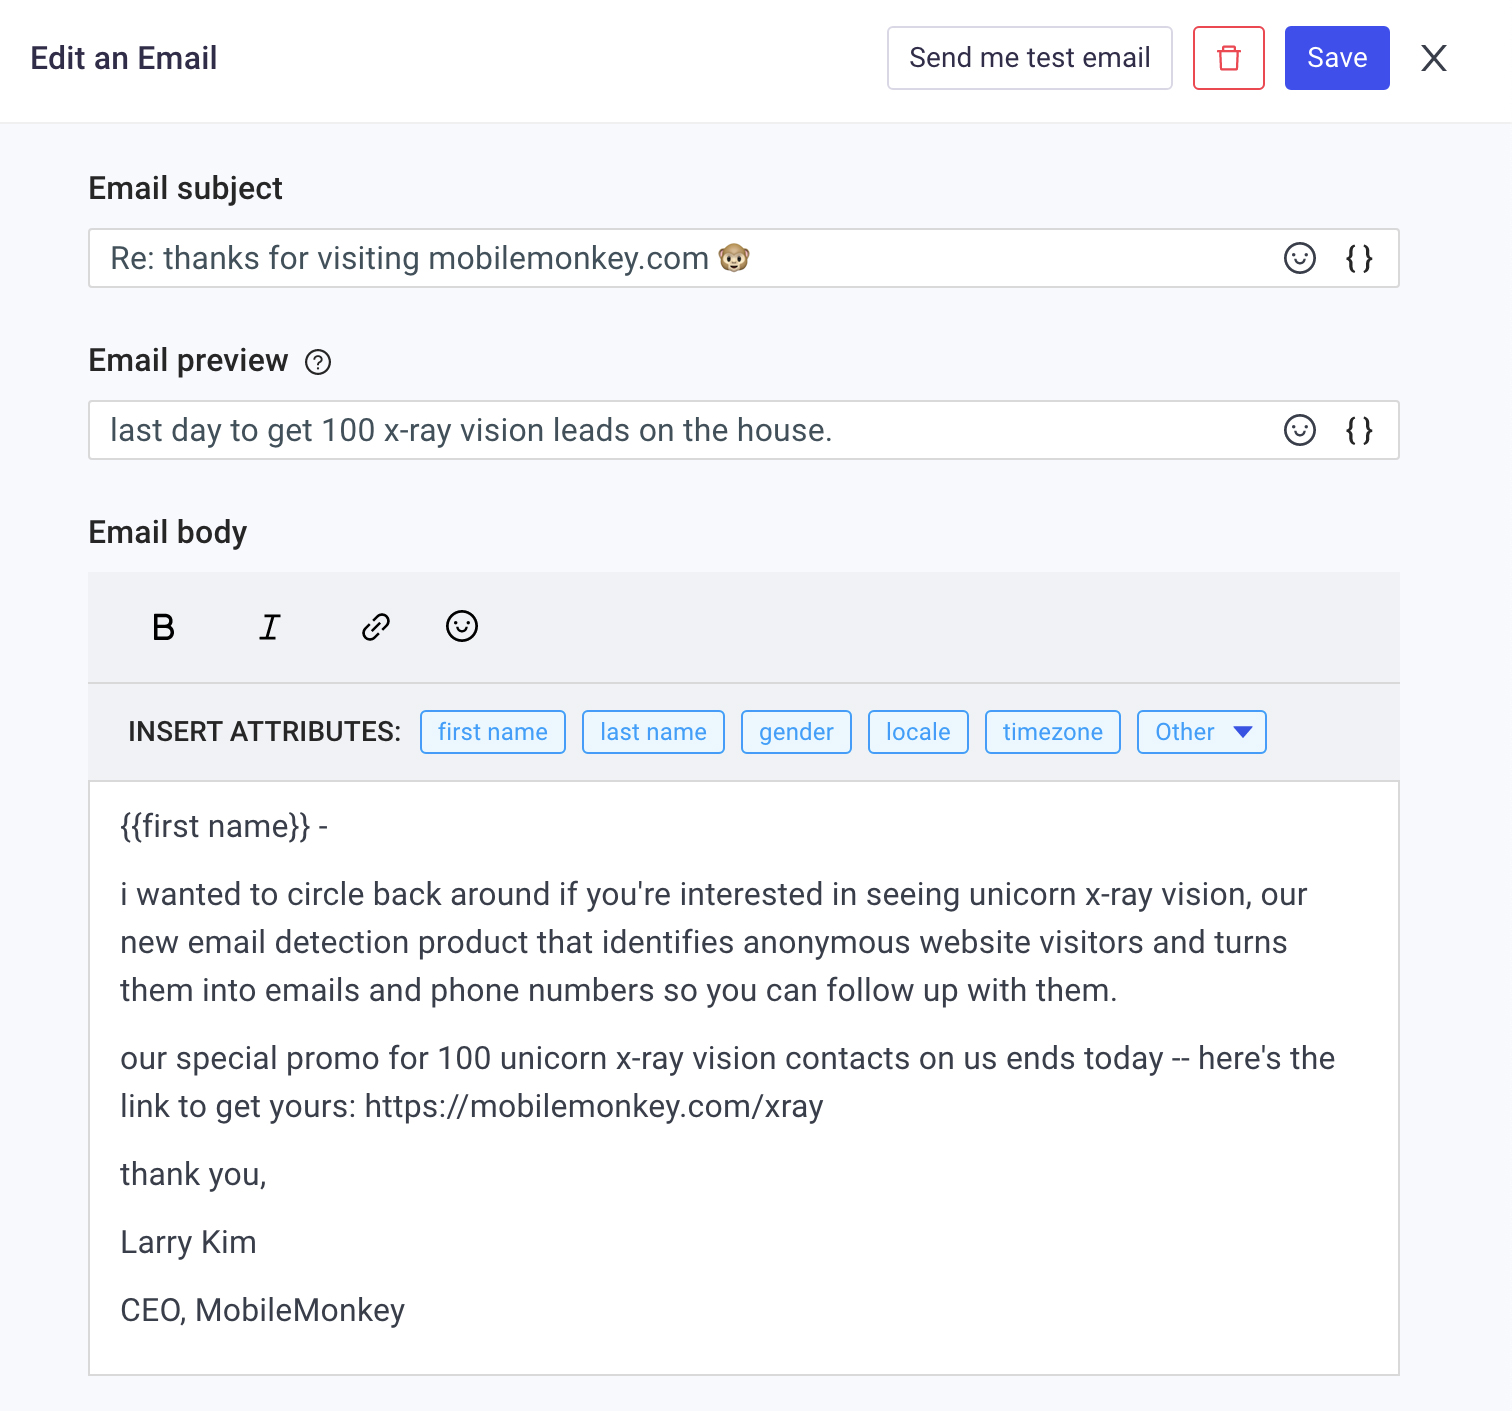Insert the last name attribute
The height and width of the screenshot is (1411, 1512).
[x=653, y=732]
